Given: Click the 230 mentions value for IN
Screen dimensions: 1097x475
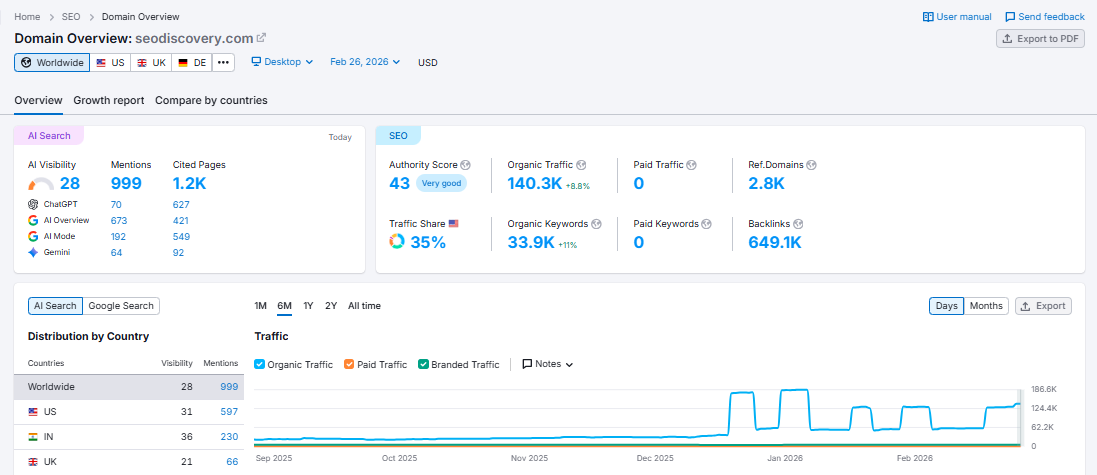Looking at the screenshot, I should (x=229, y=437).
